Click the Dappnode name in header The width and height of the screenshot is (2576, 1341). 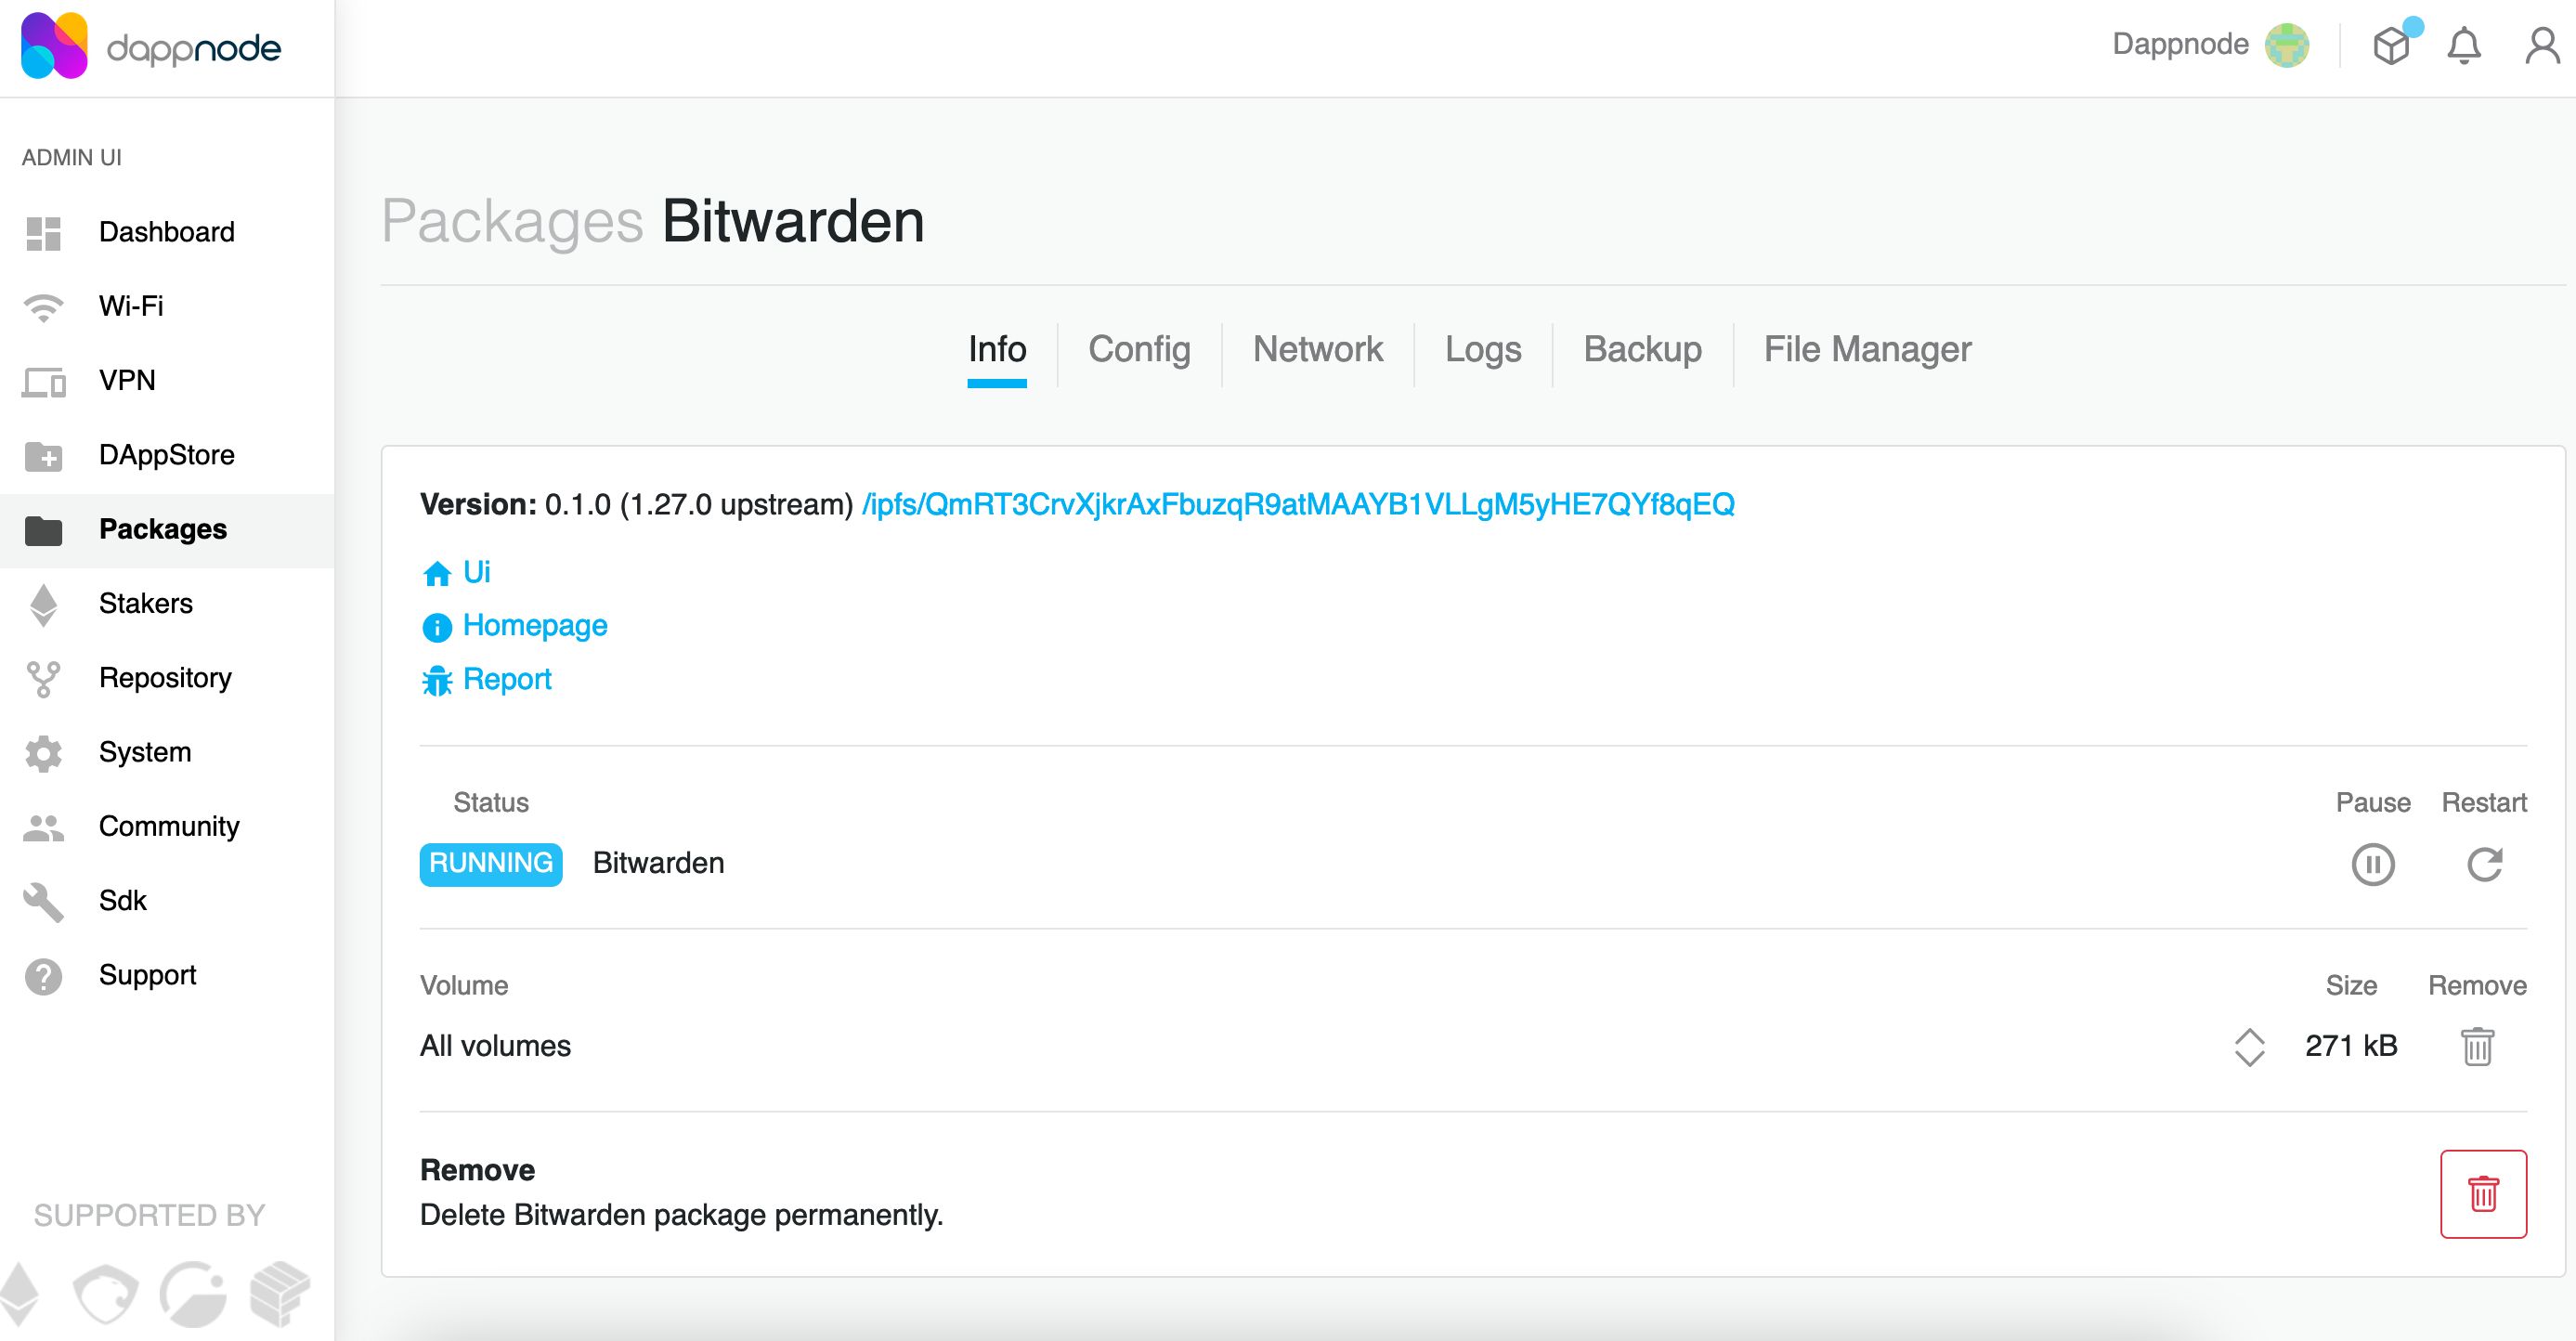[x=2180, y=44]
